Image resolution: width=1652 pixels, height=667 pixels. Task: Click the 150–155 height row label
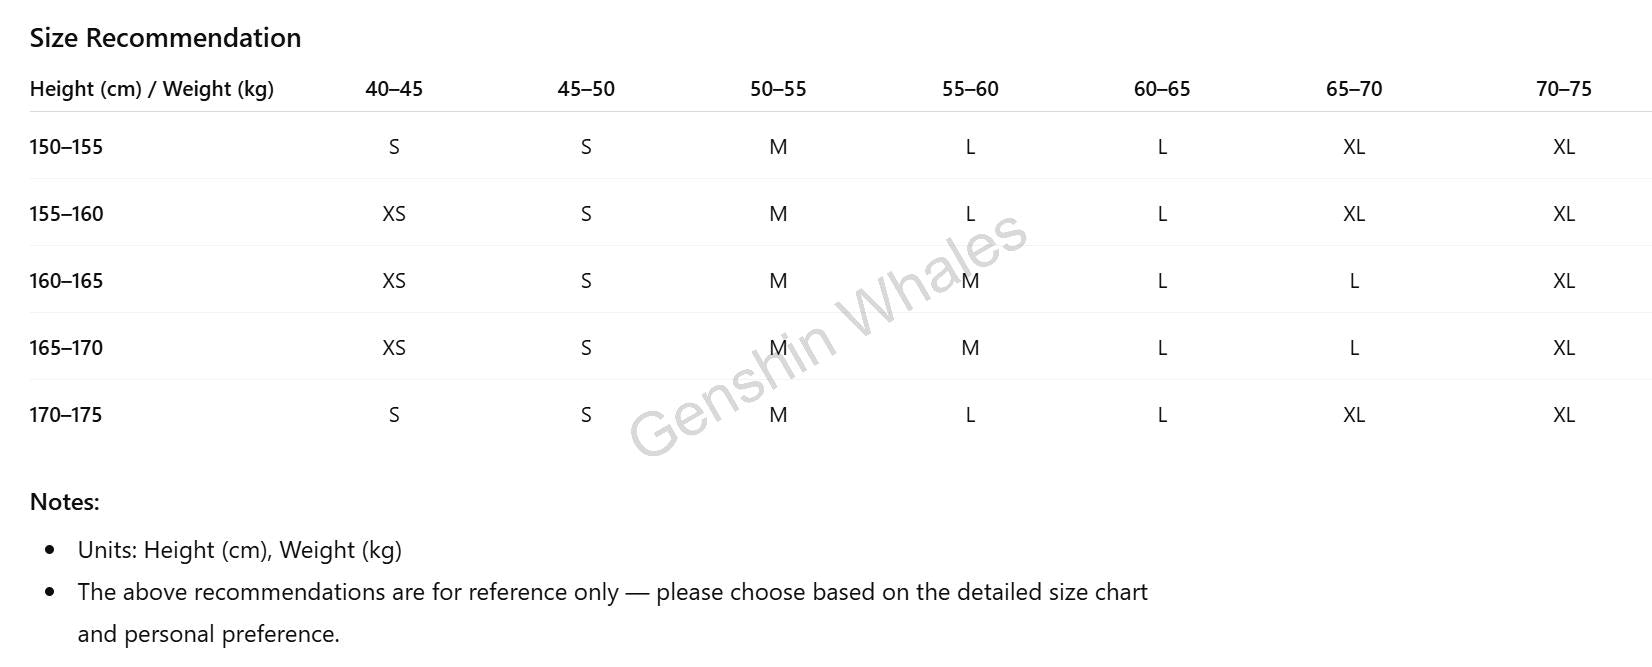tap(66, 147)
